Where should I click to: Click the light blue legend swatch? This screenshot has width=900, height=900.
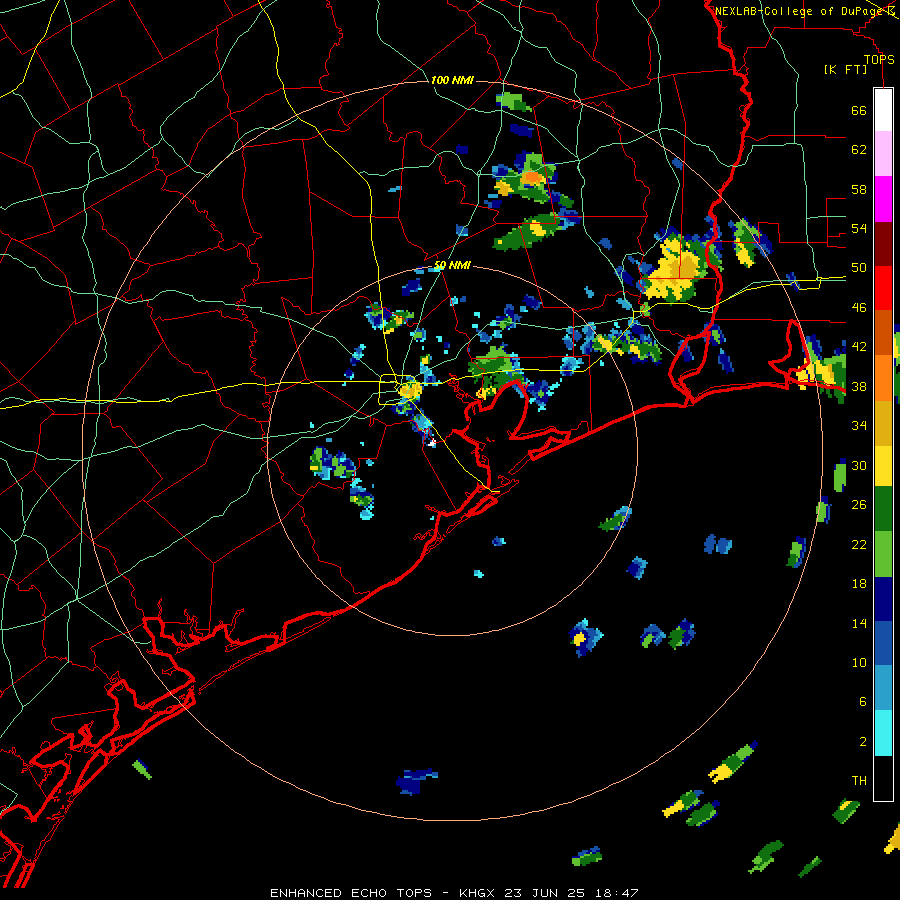tap(883, 688)
